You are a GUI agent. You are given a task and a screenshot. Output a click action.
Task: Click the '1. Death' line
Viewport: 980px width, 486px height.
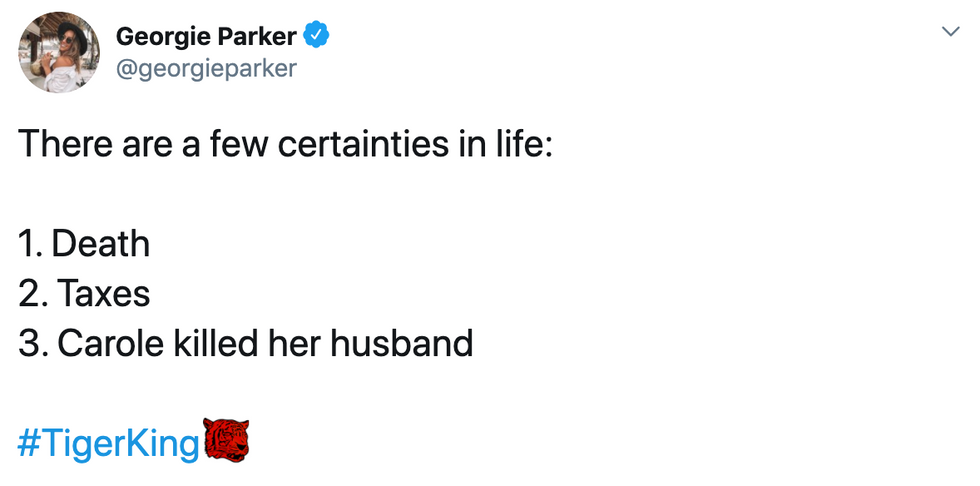[84, 244]
